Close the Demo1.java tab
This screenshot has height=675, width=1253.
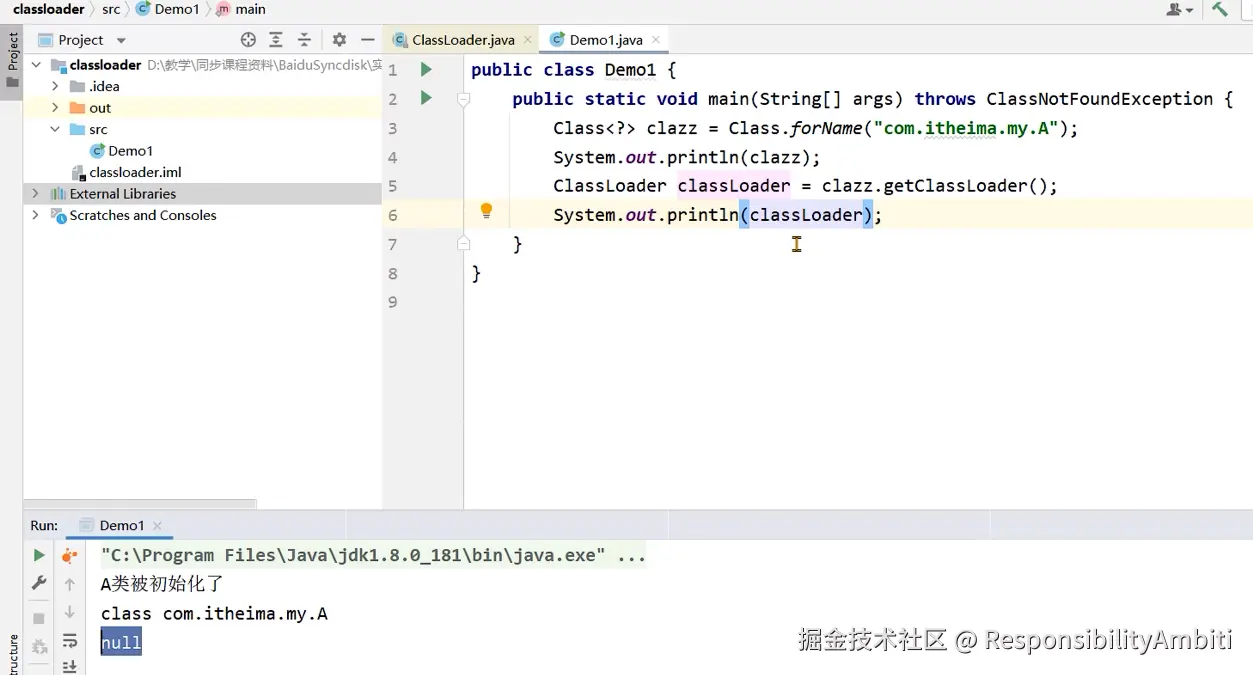(x=656, y=40)
